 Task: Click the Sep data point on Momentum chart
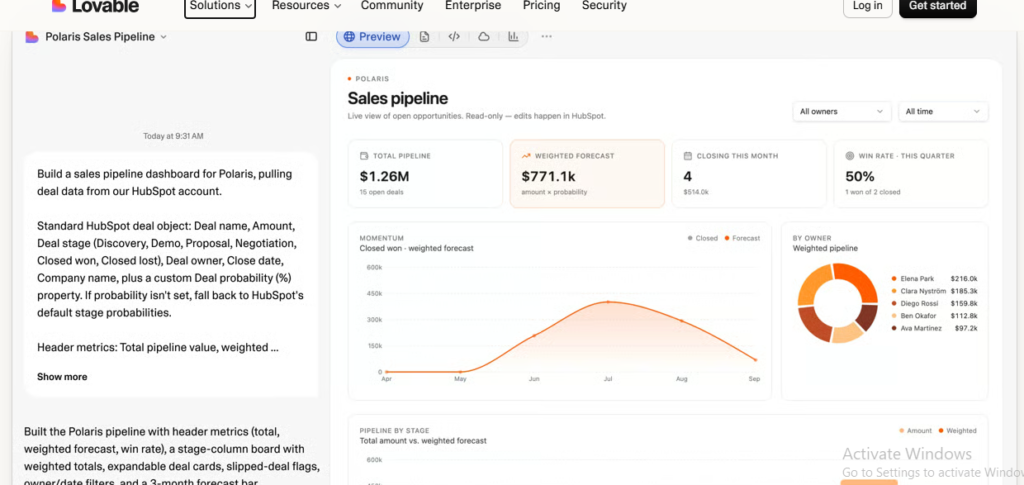coord(756,360)
